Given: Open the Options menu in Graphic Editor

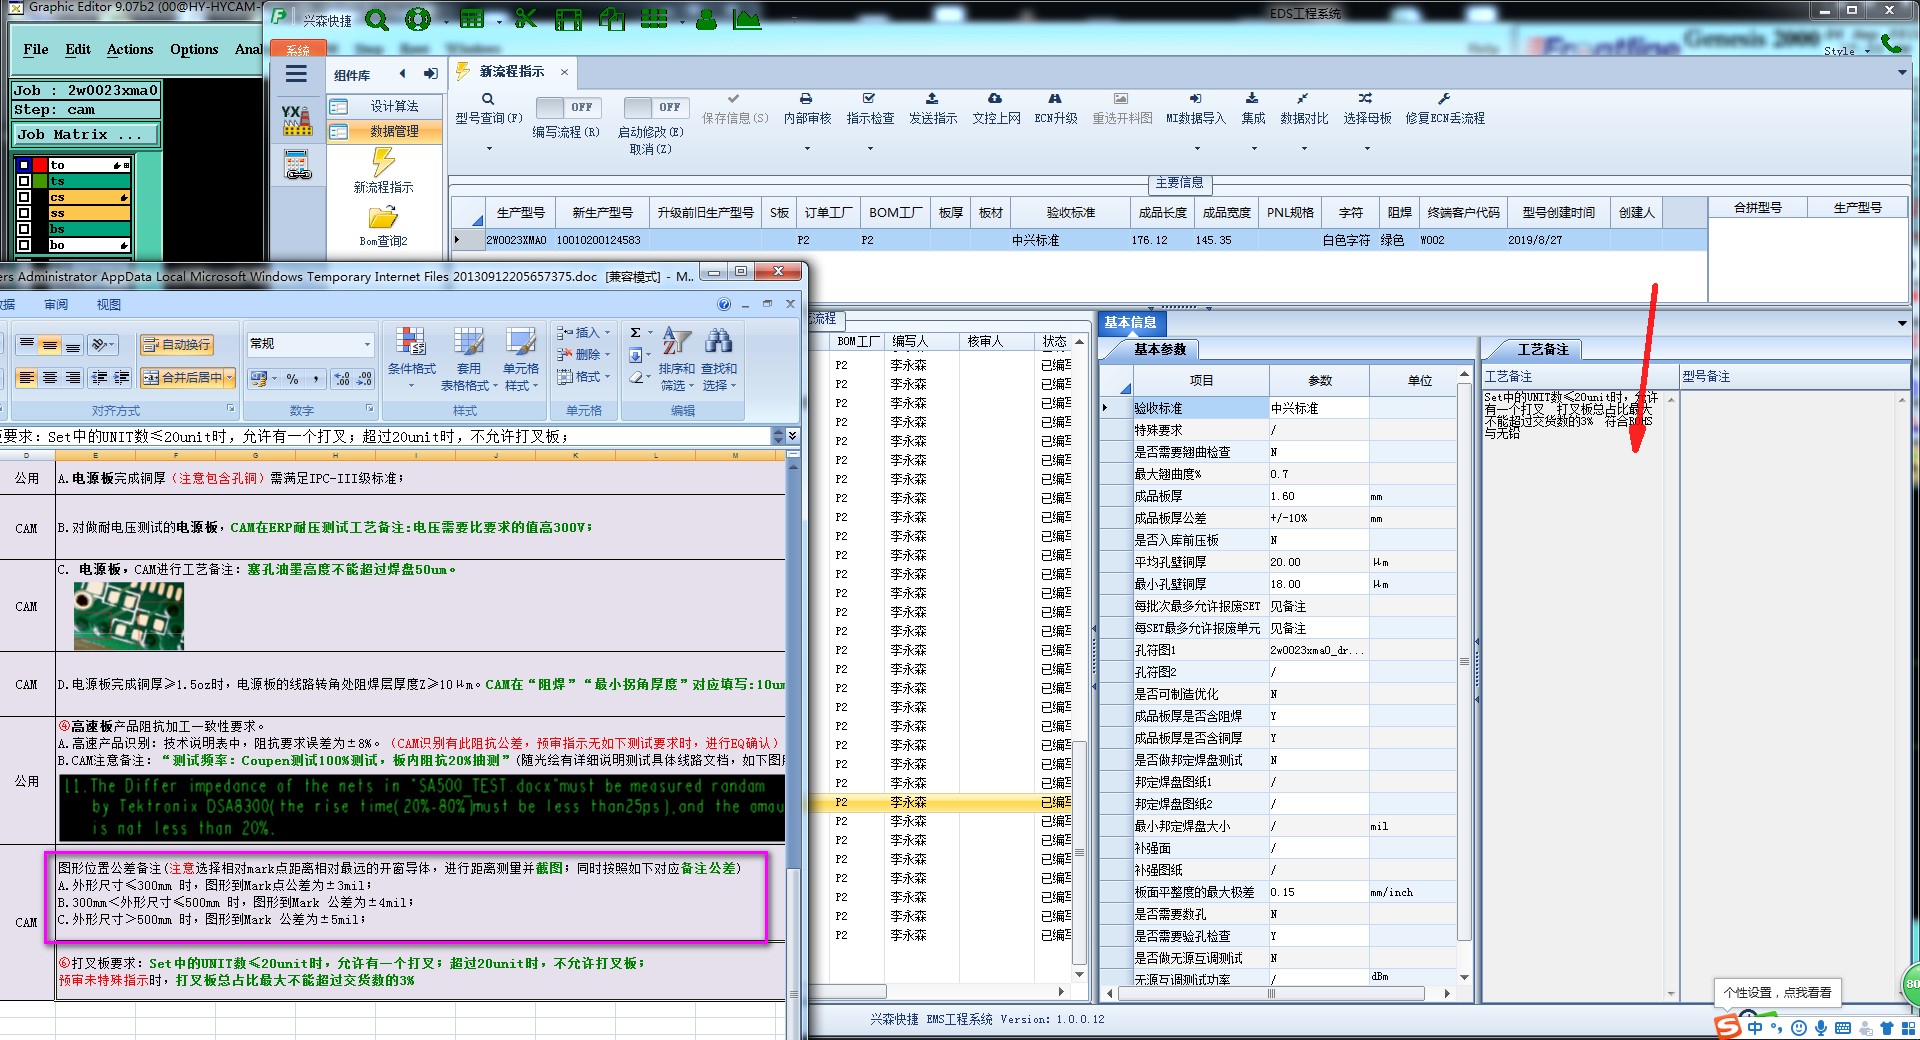Looking at the screenshot, I should click(194, 49).
